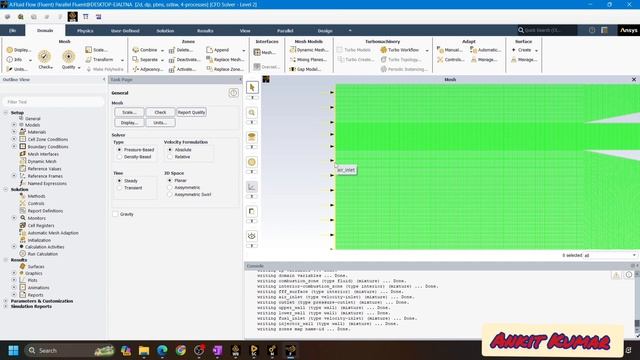Open the Surface Create dropdown
This screenshot has width=640, height=360.
tap(536, 50)
